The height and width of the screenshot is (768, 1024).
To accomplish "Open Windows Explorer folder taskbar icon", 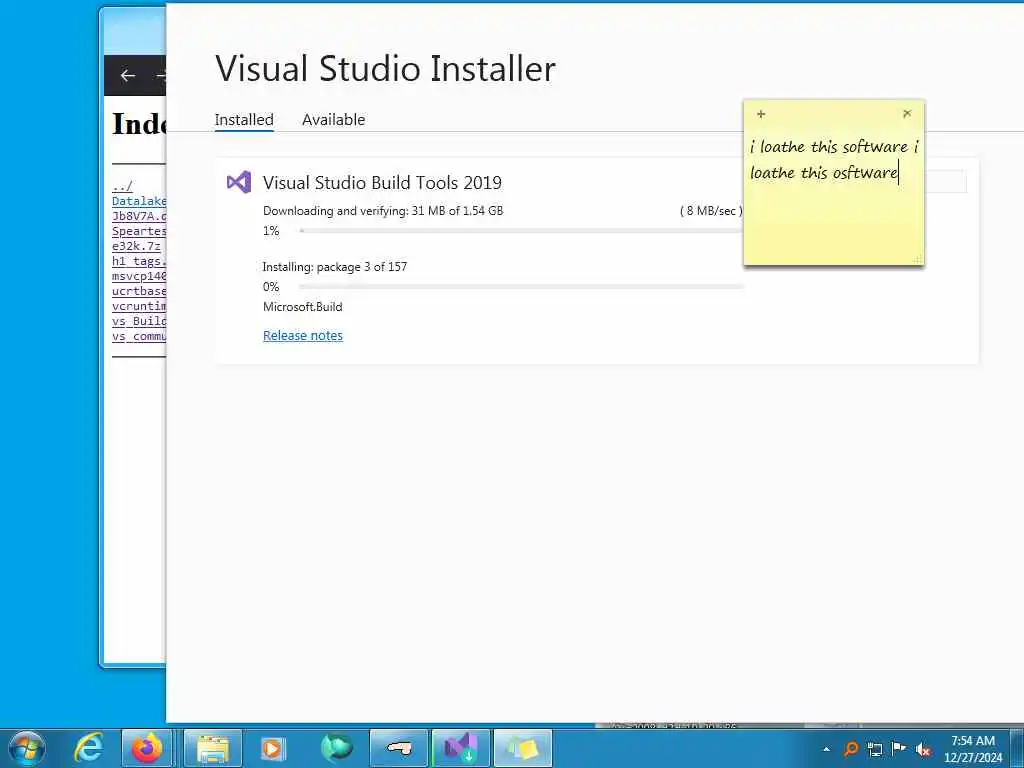I will 213,748.
